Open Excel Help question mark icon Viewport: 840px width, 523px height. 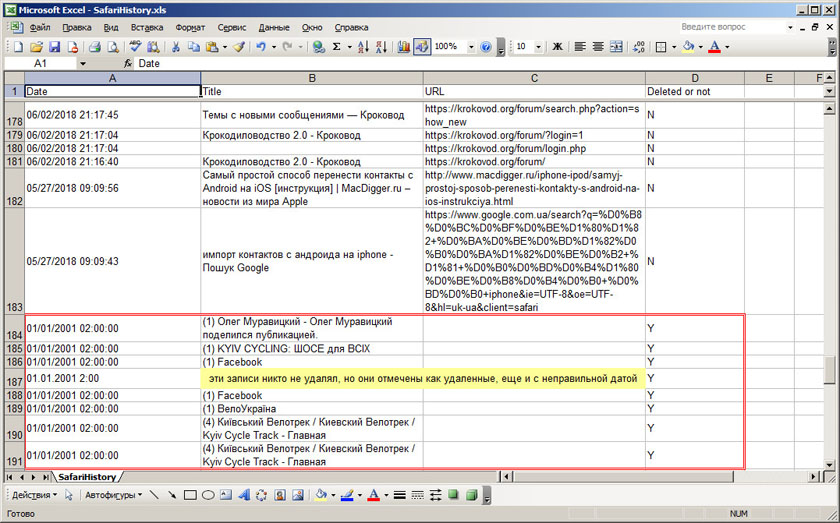click(x=486, y=47)
